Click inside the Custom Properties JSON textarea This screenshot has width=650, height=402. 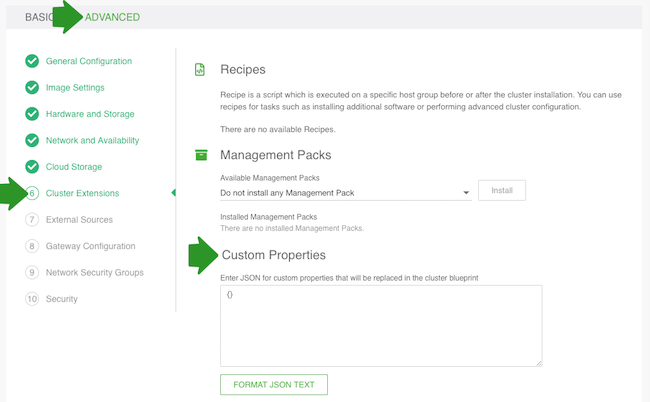[380, 325]
